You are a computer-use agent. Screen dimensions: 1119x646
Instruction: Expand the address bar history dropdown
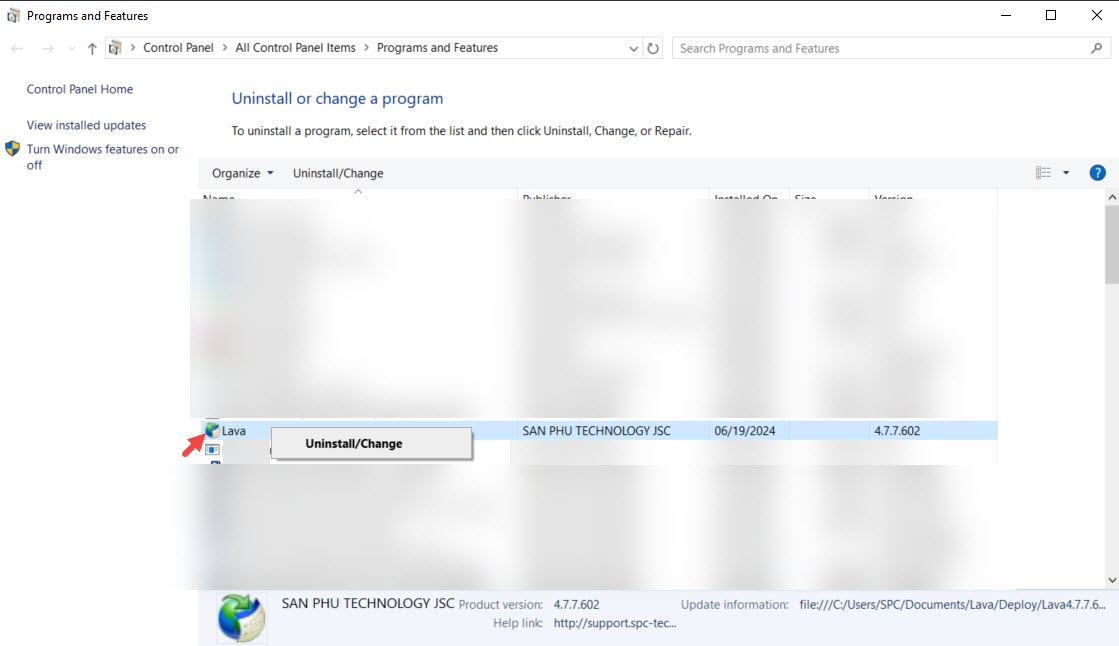[633, 48]
